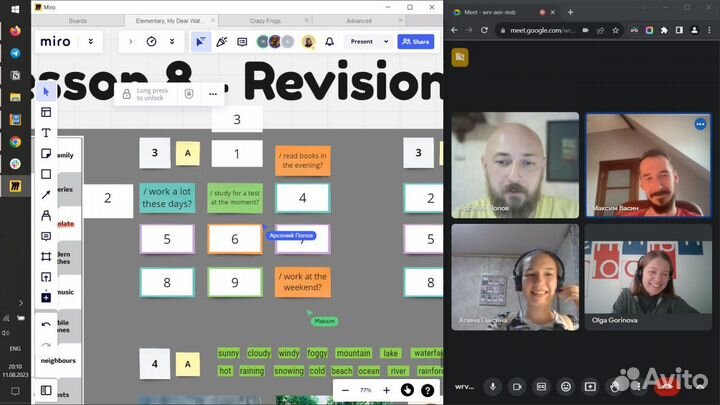Toggle the camera in Google Meet

click(517, 387)
